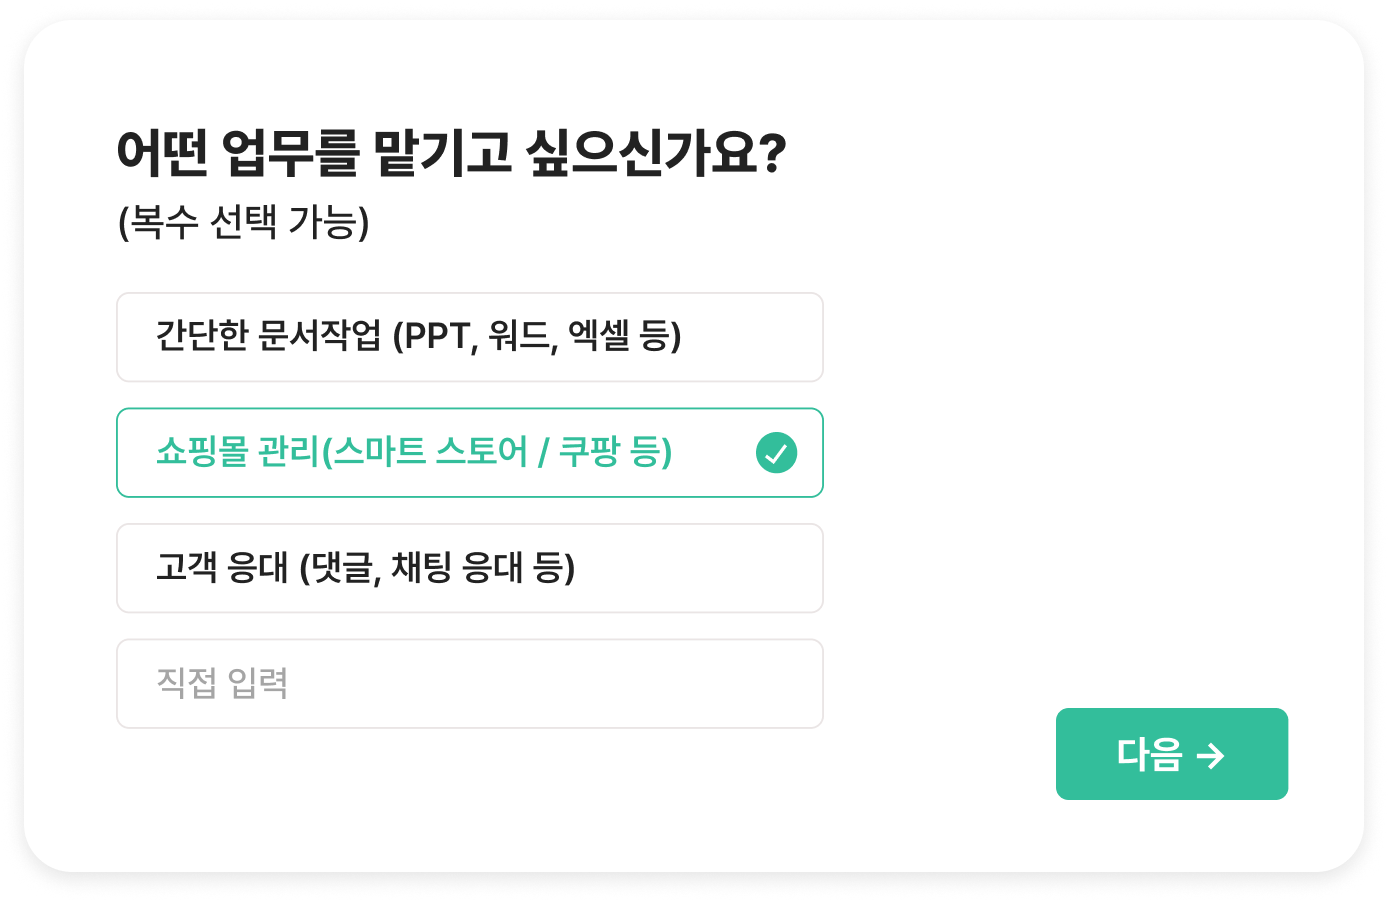
Task: Toggle the 스마트 스토어 / 쿠팡 choice
Action: pyautogui.click(x=469, y=453)
